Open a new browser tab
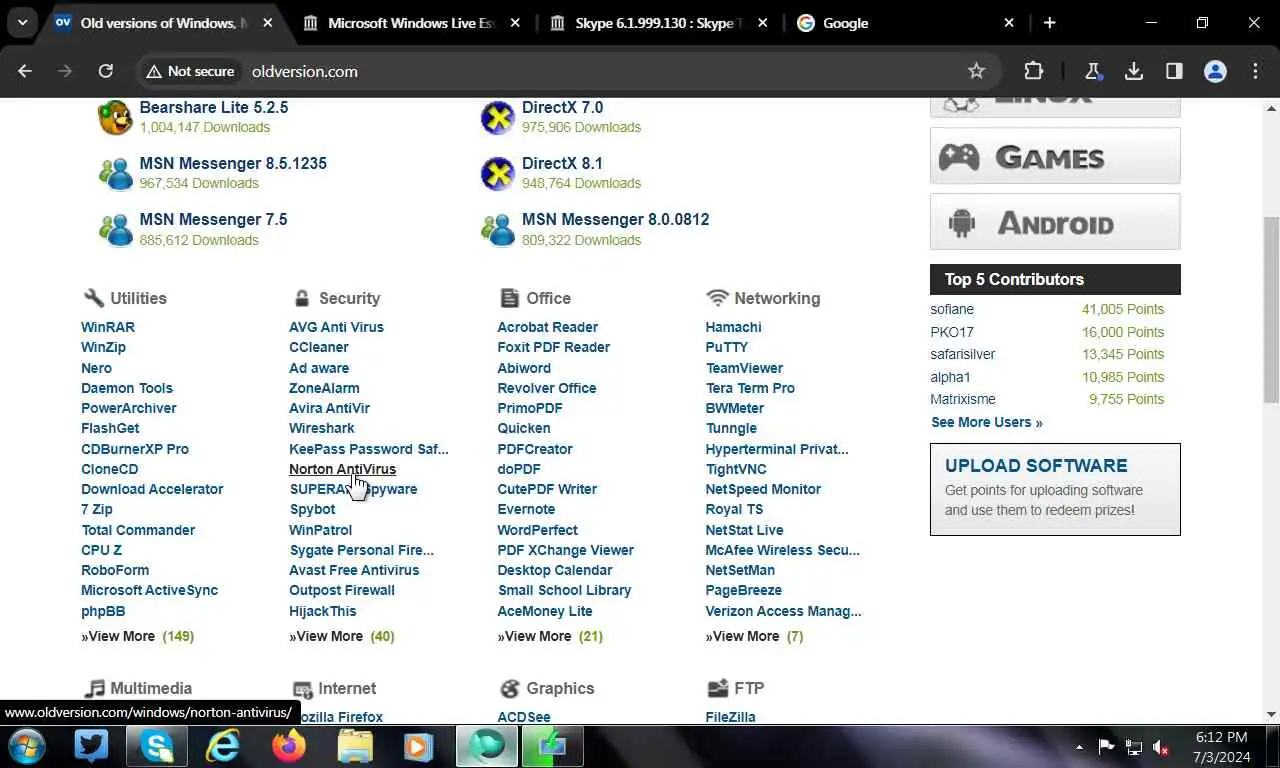Screen dimensions: 1280x768 (x=1049, y=23)
